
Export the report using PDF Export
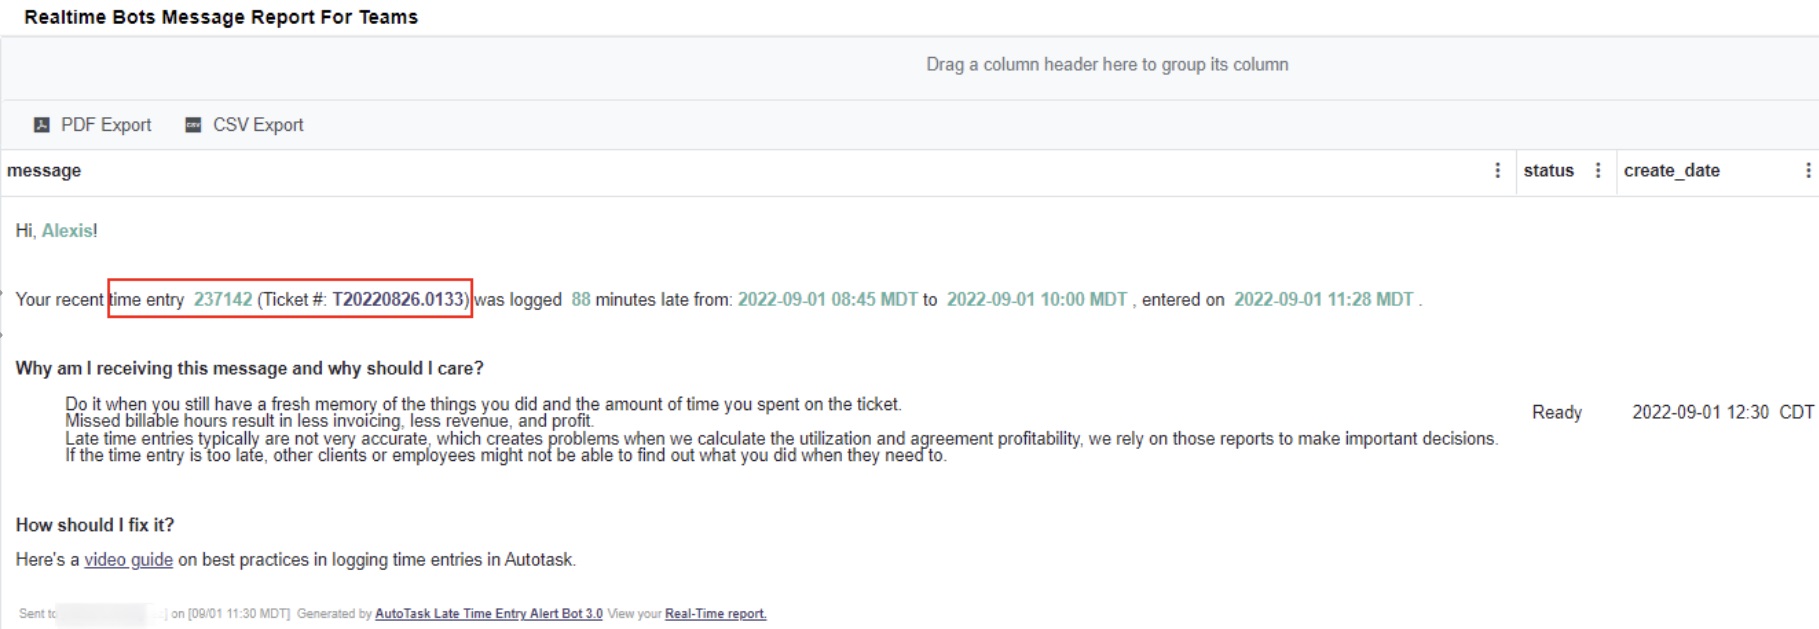coord(105,125)
